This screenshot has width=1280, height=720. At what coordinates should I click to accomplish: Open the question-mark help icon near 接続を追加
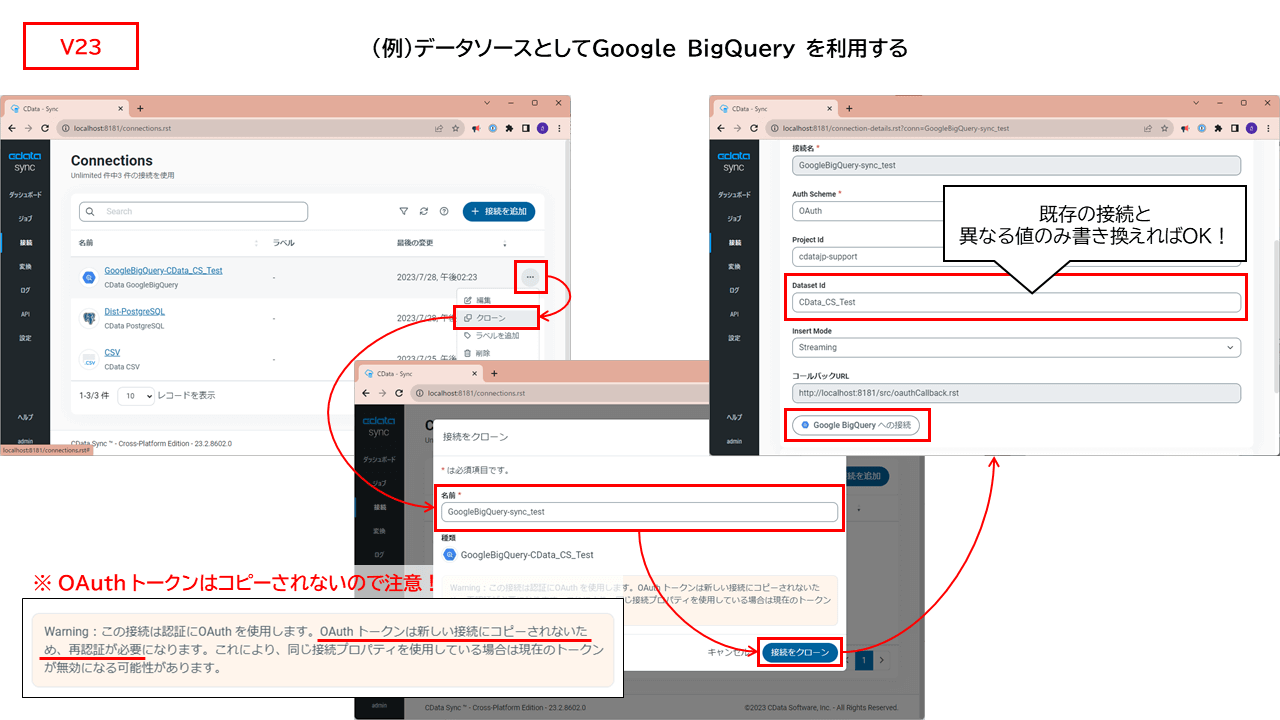(x=444, y=211)
